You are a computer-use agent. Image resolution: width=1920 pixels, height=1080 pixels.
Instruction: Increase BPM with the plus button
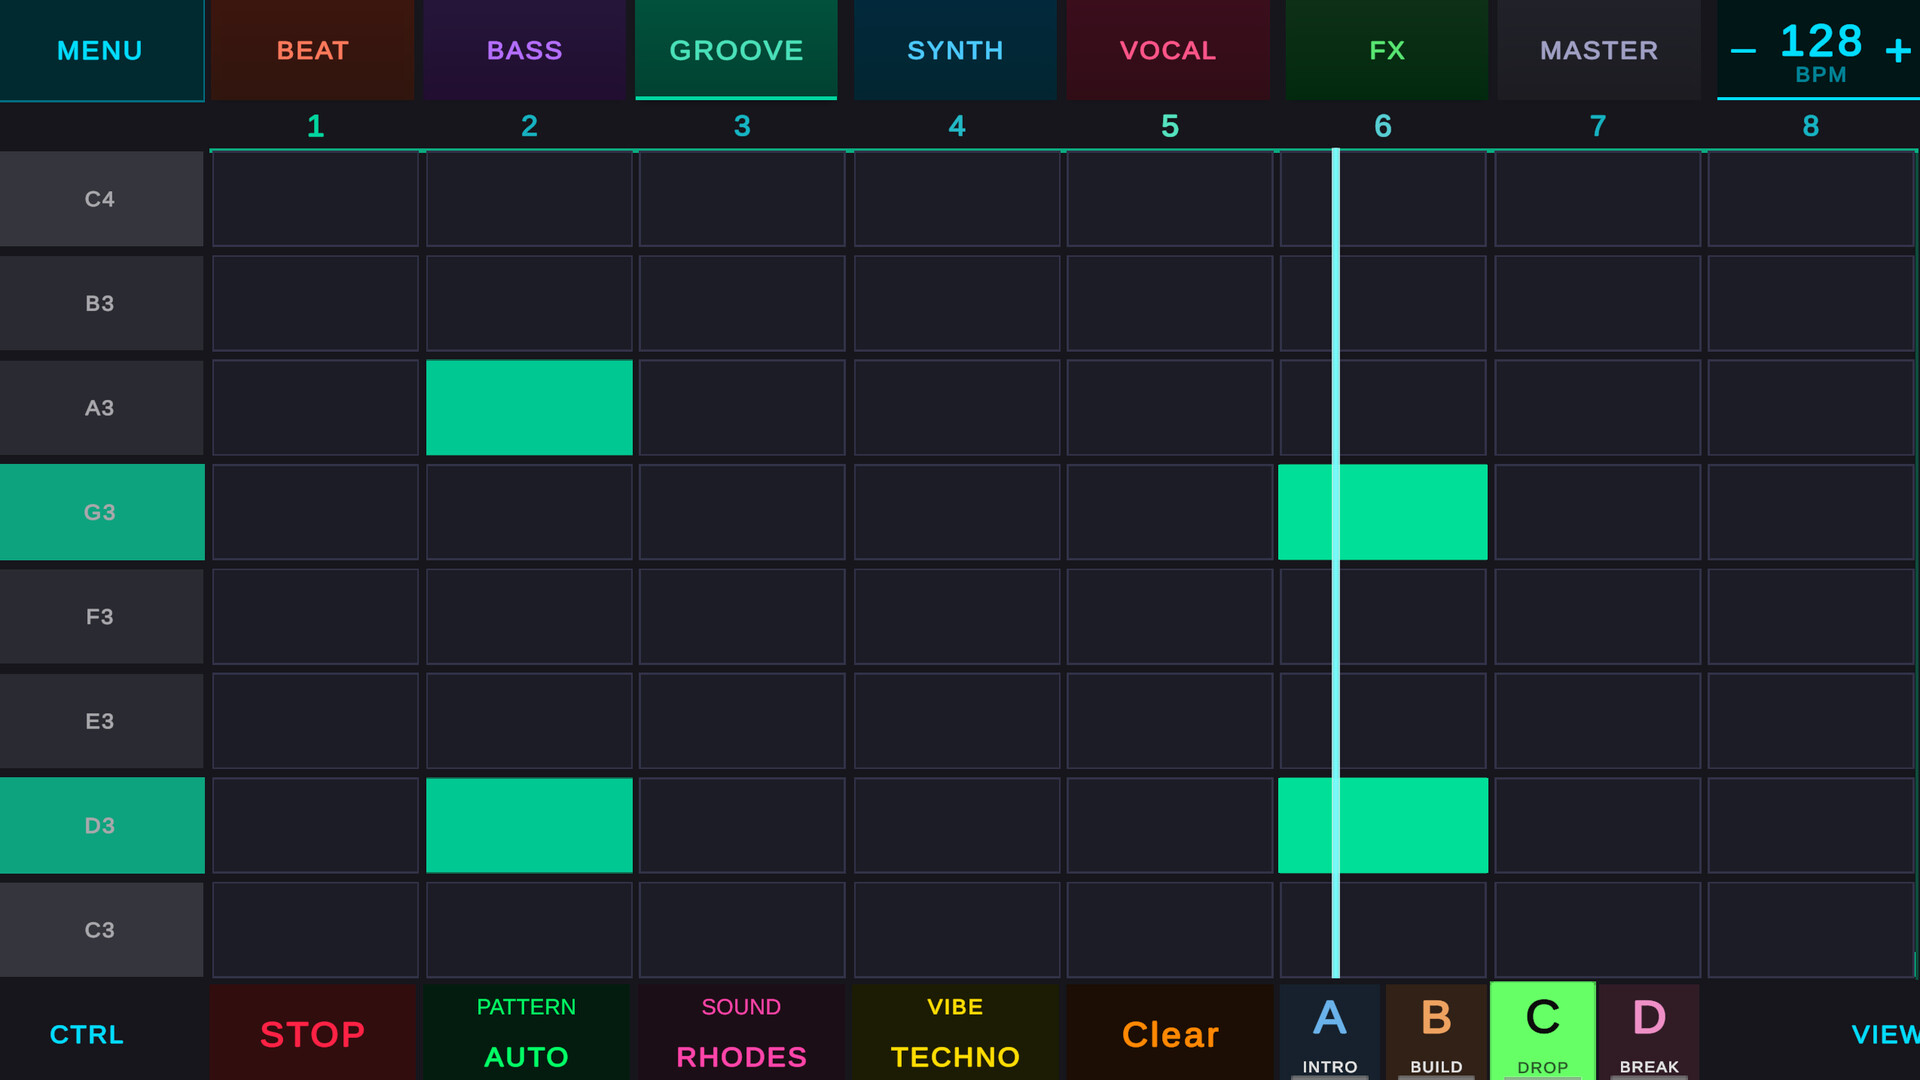1897,51
